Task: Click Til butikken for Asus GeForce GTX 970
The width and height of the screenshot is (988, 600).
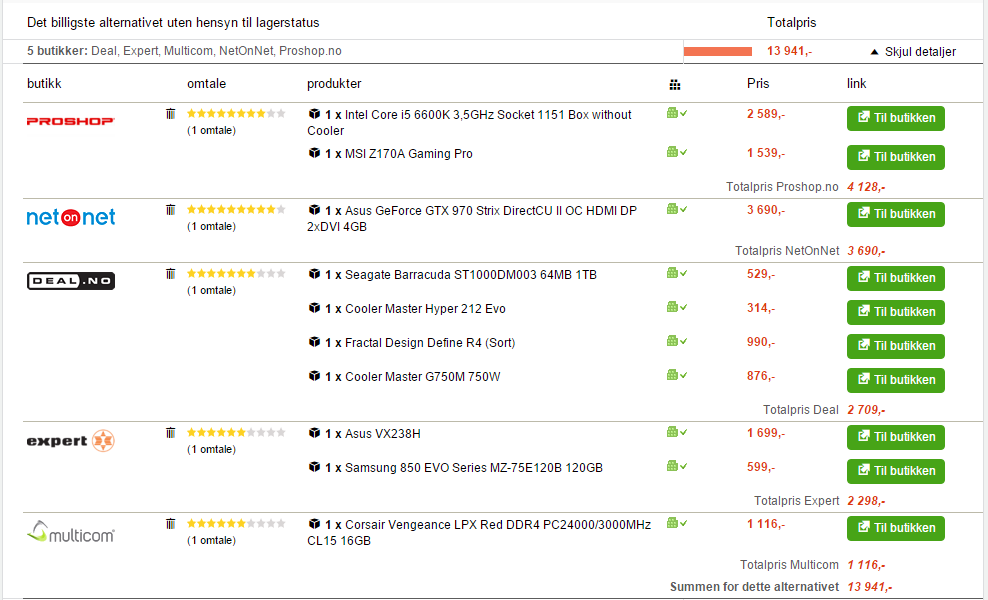Action: pyautogui.click(x=895, y=214)
